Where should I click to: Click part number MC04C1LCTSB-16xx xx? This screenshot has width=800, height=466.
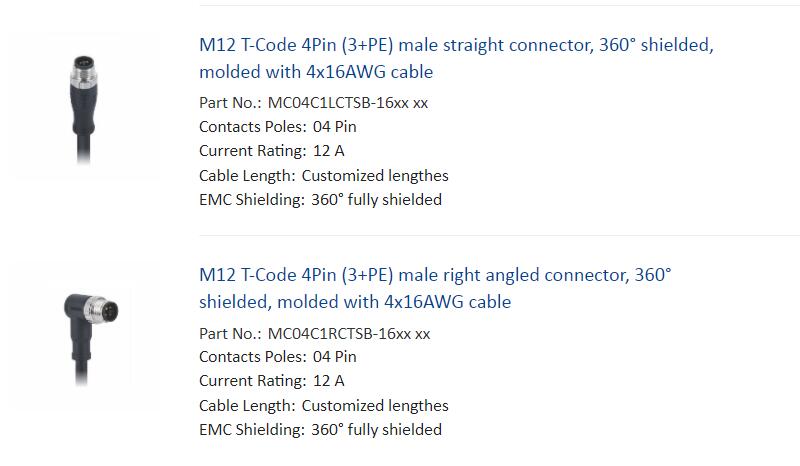coord(348,103)
